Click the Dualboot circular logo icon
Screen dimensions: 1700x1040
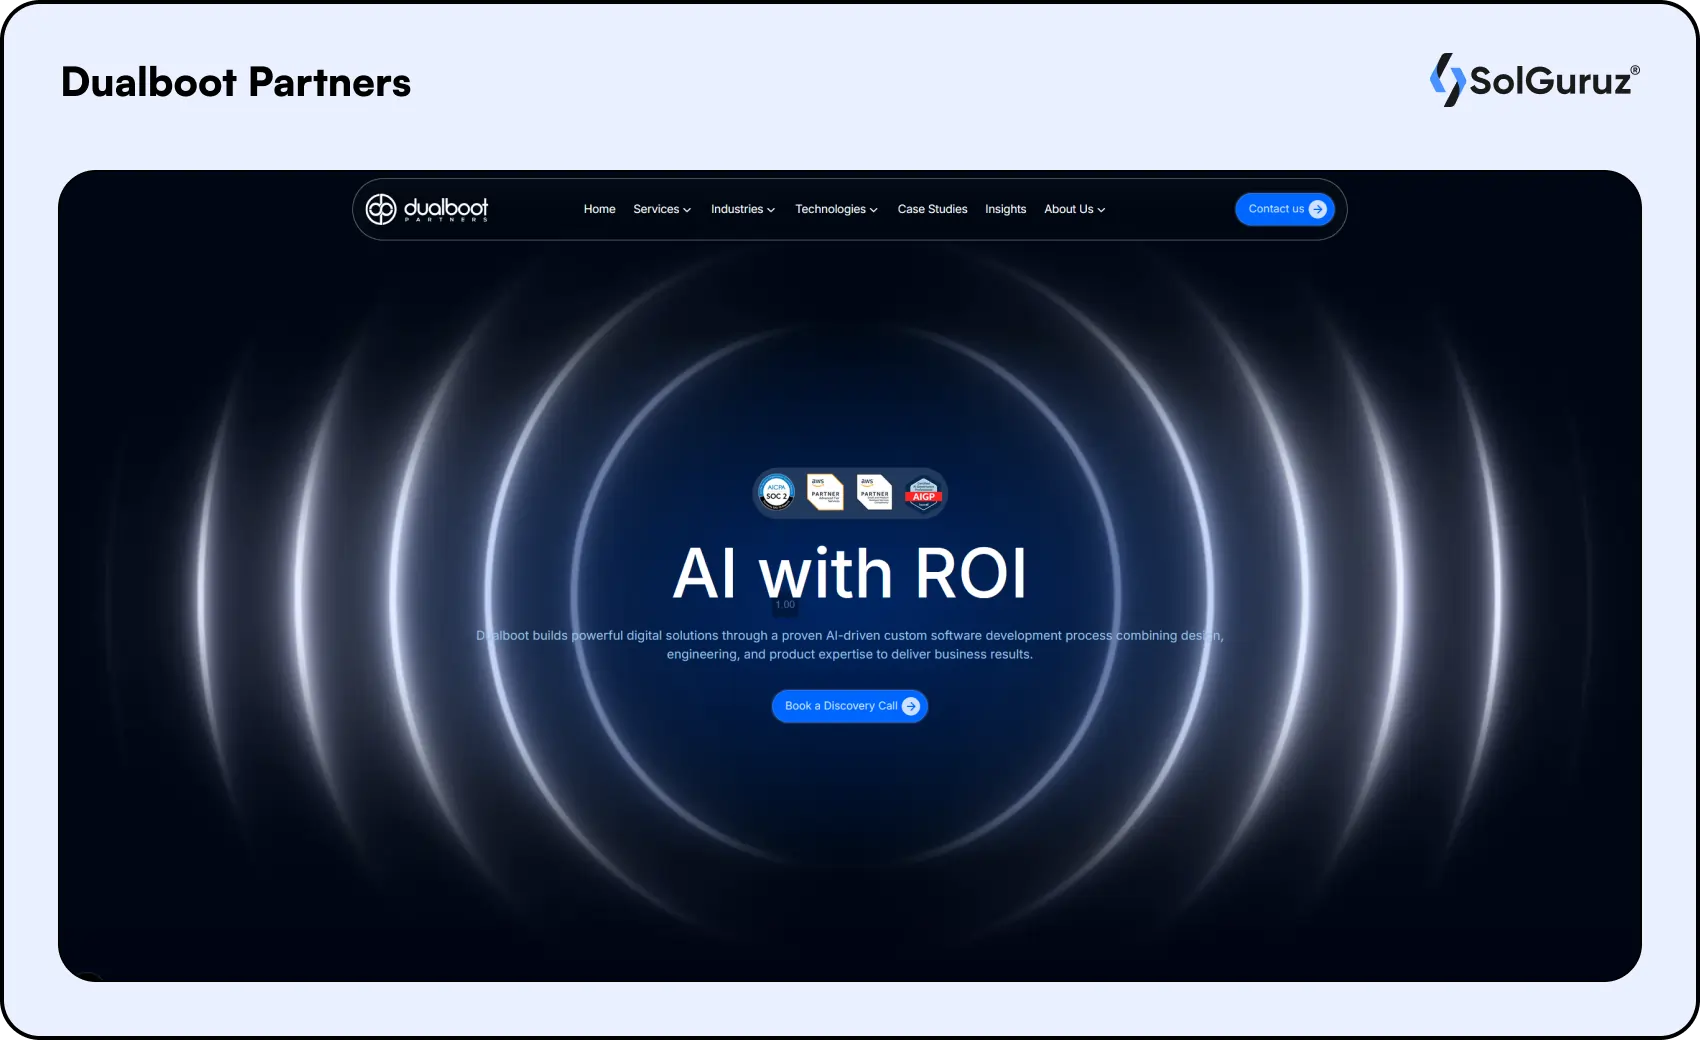tap(381, 209)
